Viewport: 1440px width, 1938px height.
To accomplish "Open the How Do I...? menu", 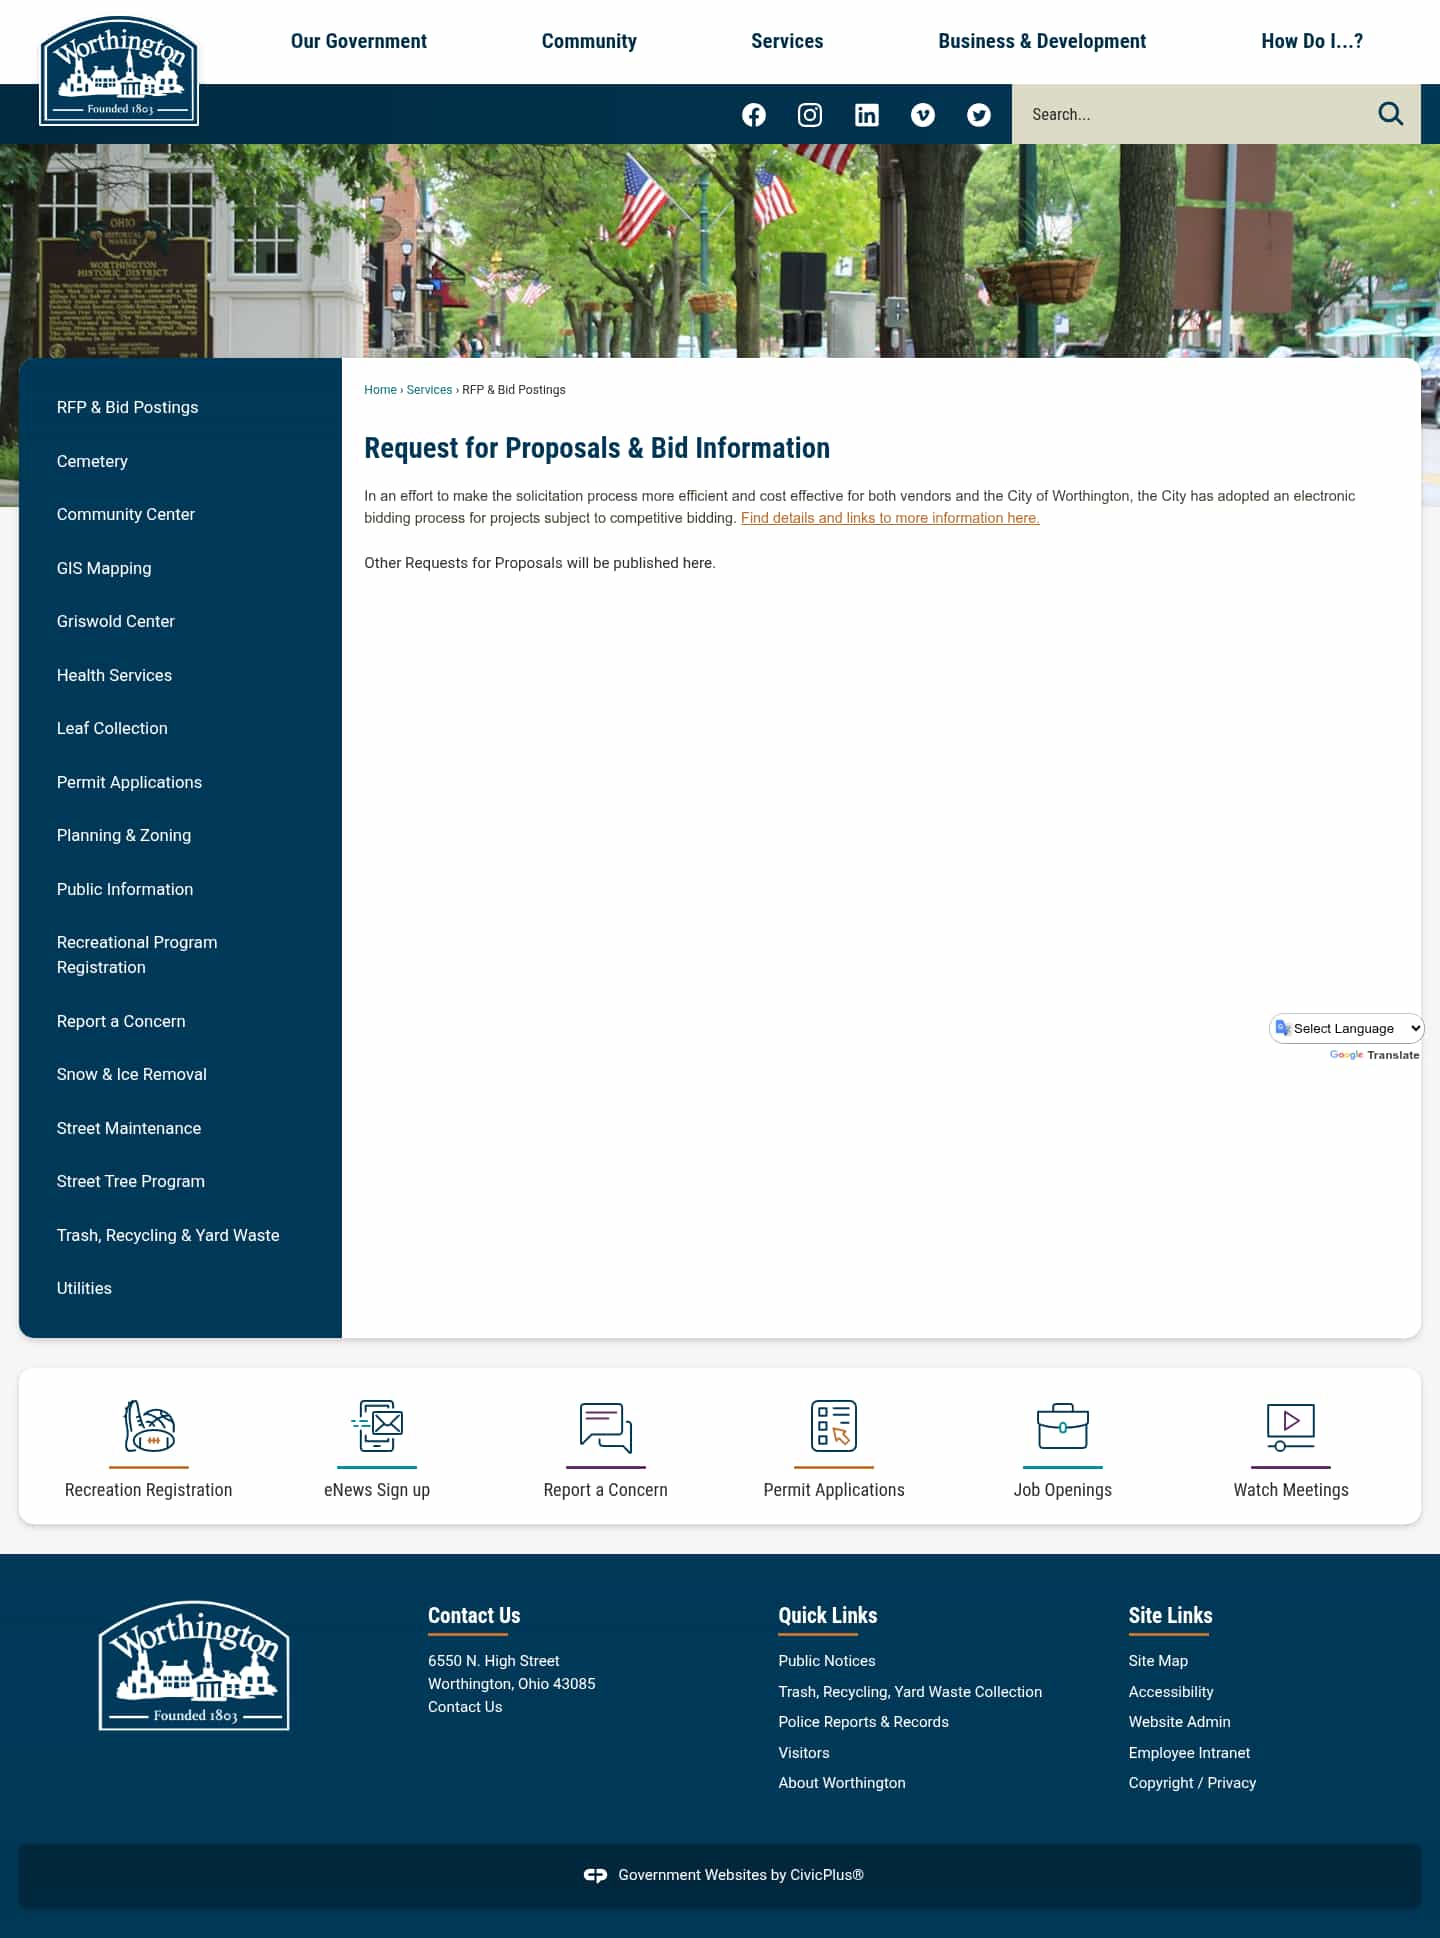I will tap(1312, 41).
